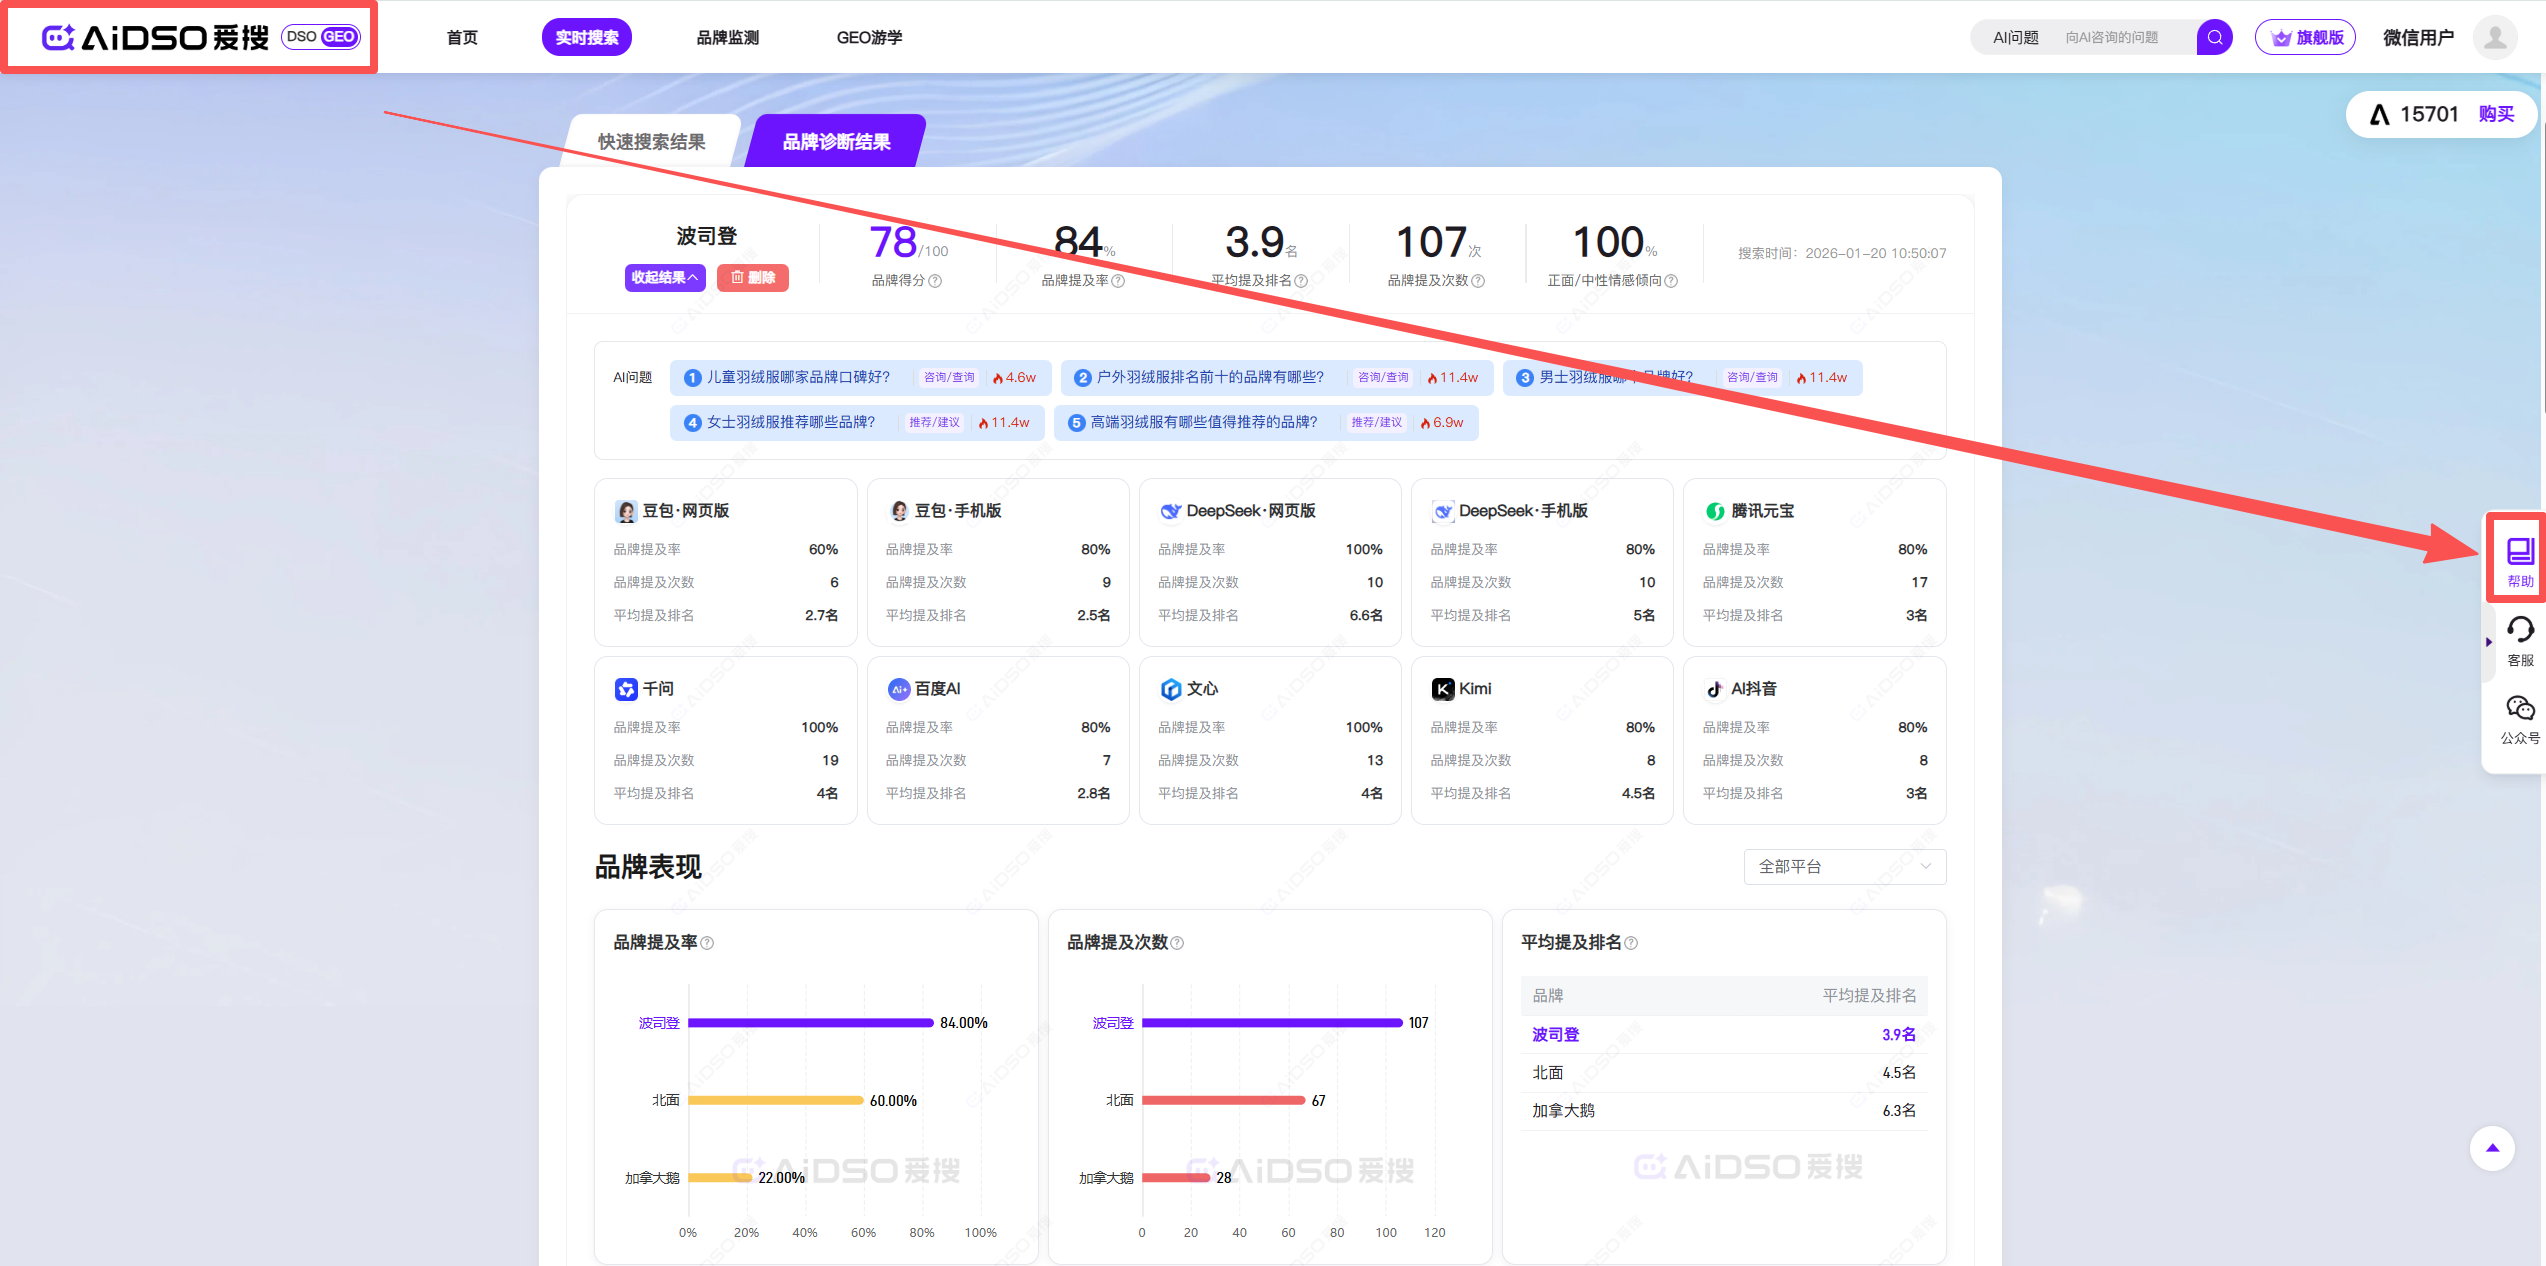Click the 波司登 purple bar in 品牌提及率
This screenshot has width=2546, height=1266.
tap(810, 1023)
